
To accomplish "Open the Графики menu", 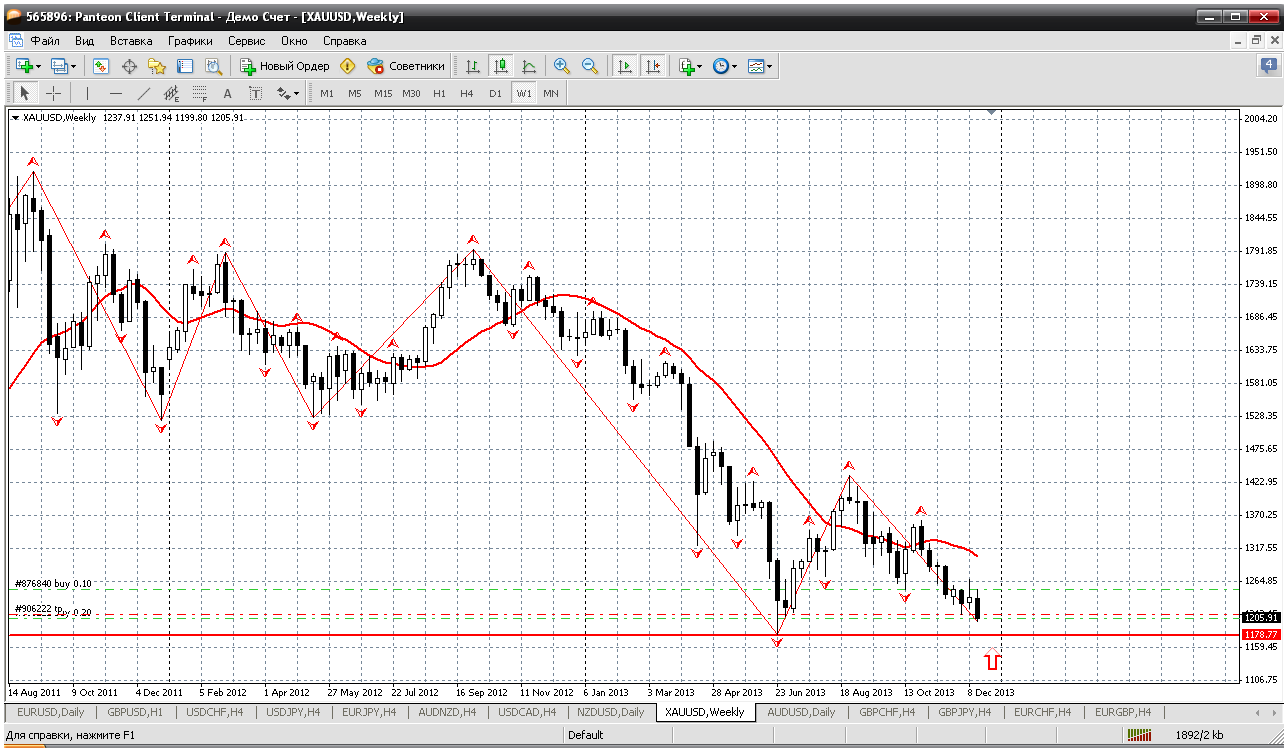I will click(190, 41).
